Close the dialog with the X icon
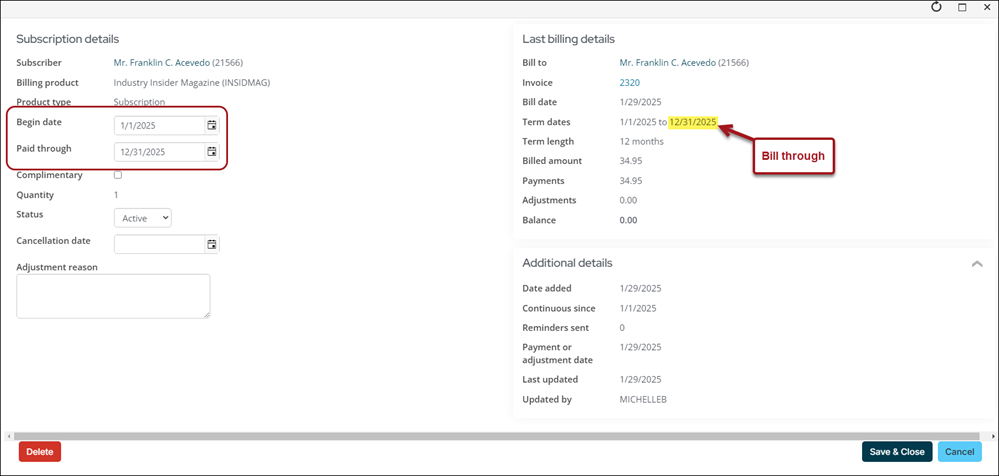Screen dimensions: 999x476 [987, 7]
